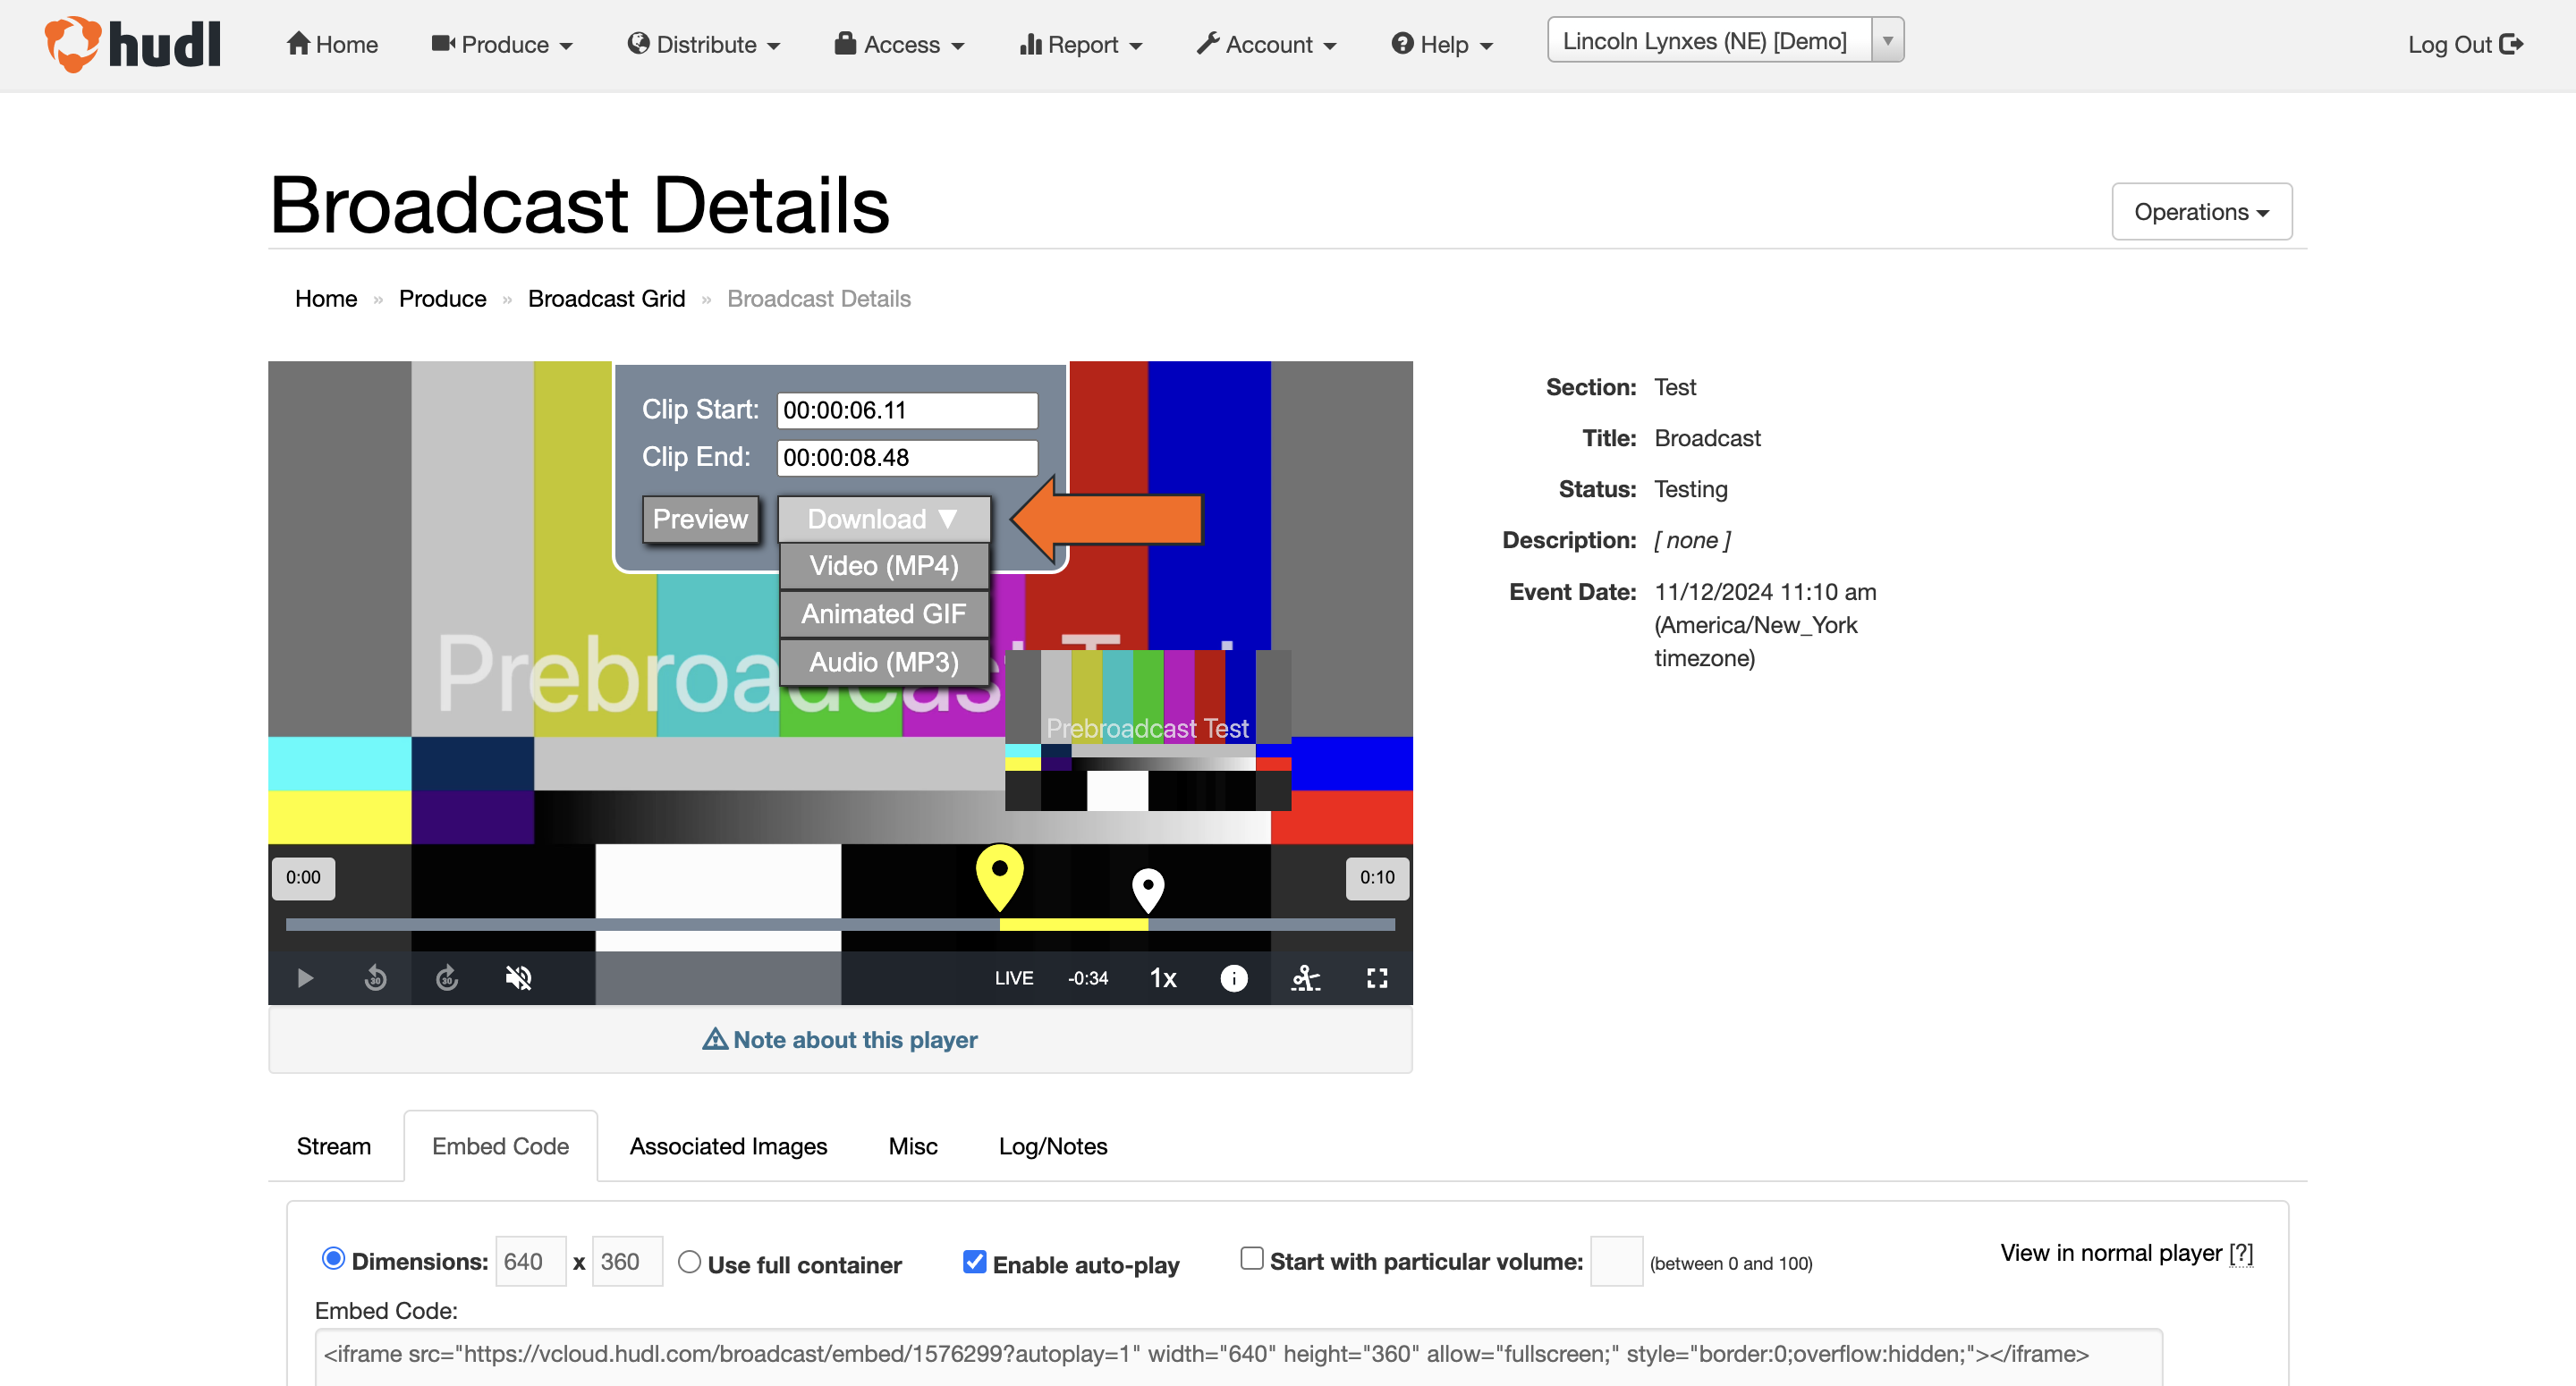This screenshot has width=2576, height=1386.
Task: Expand the Report menu
Action: [x=1080, y=44]
